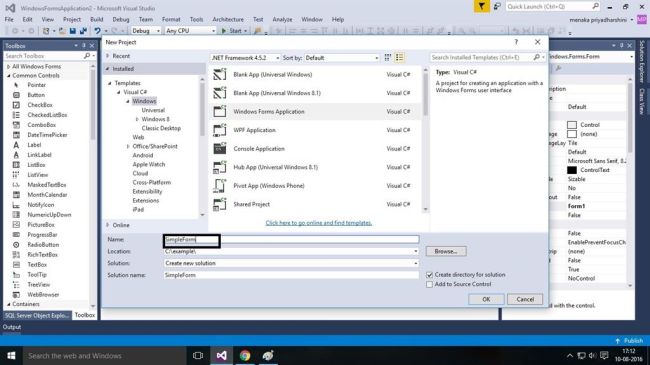Expand the Office/SharePoint template node
This screenshot has width=650, height=365.
[x=128, y=146]
